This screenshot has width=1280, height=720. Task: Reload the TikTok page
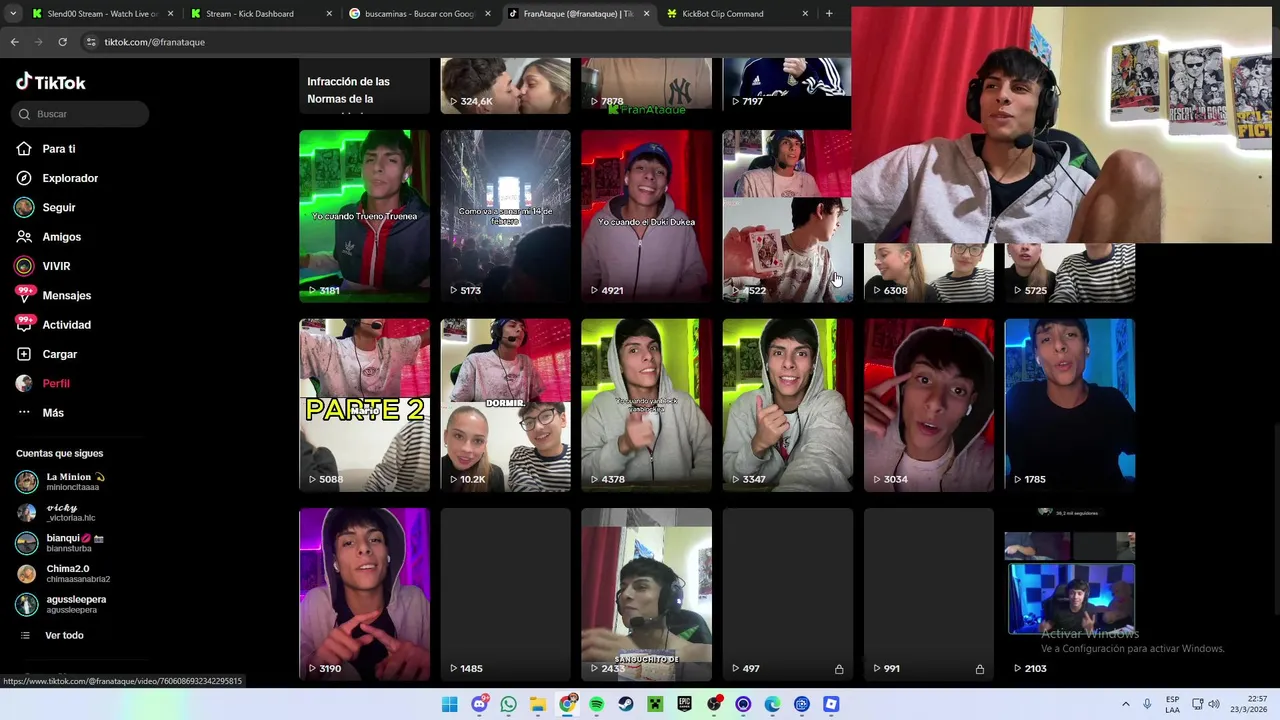coord(62,42)
